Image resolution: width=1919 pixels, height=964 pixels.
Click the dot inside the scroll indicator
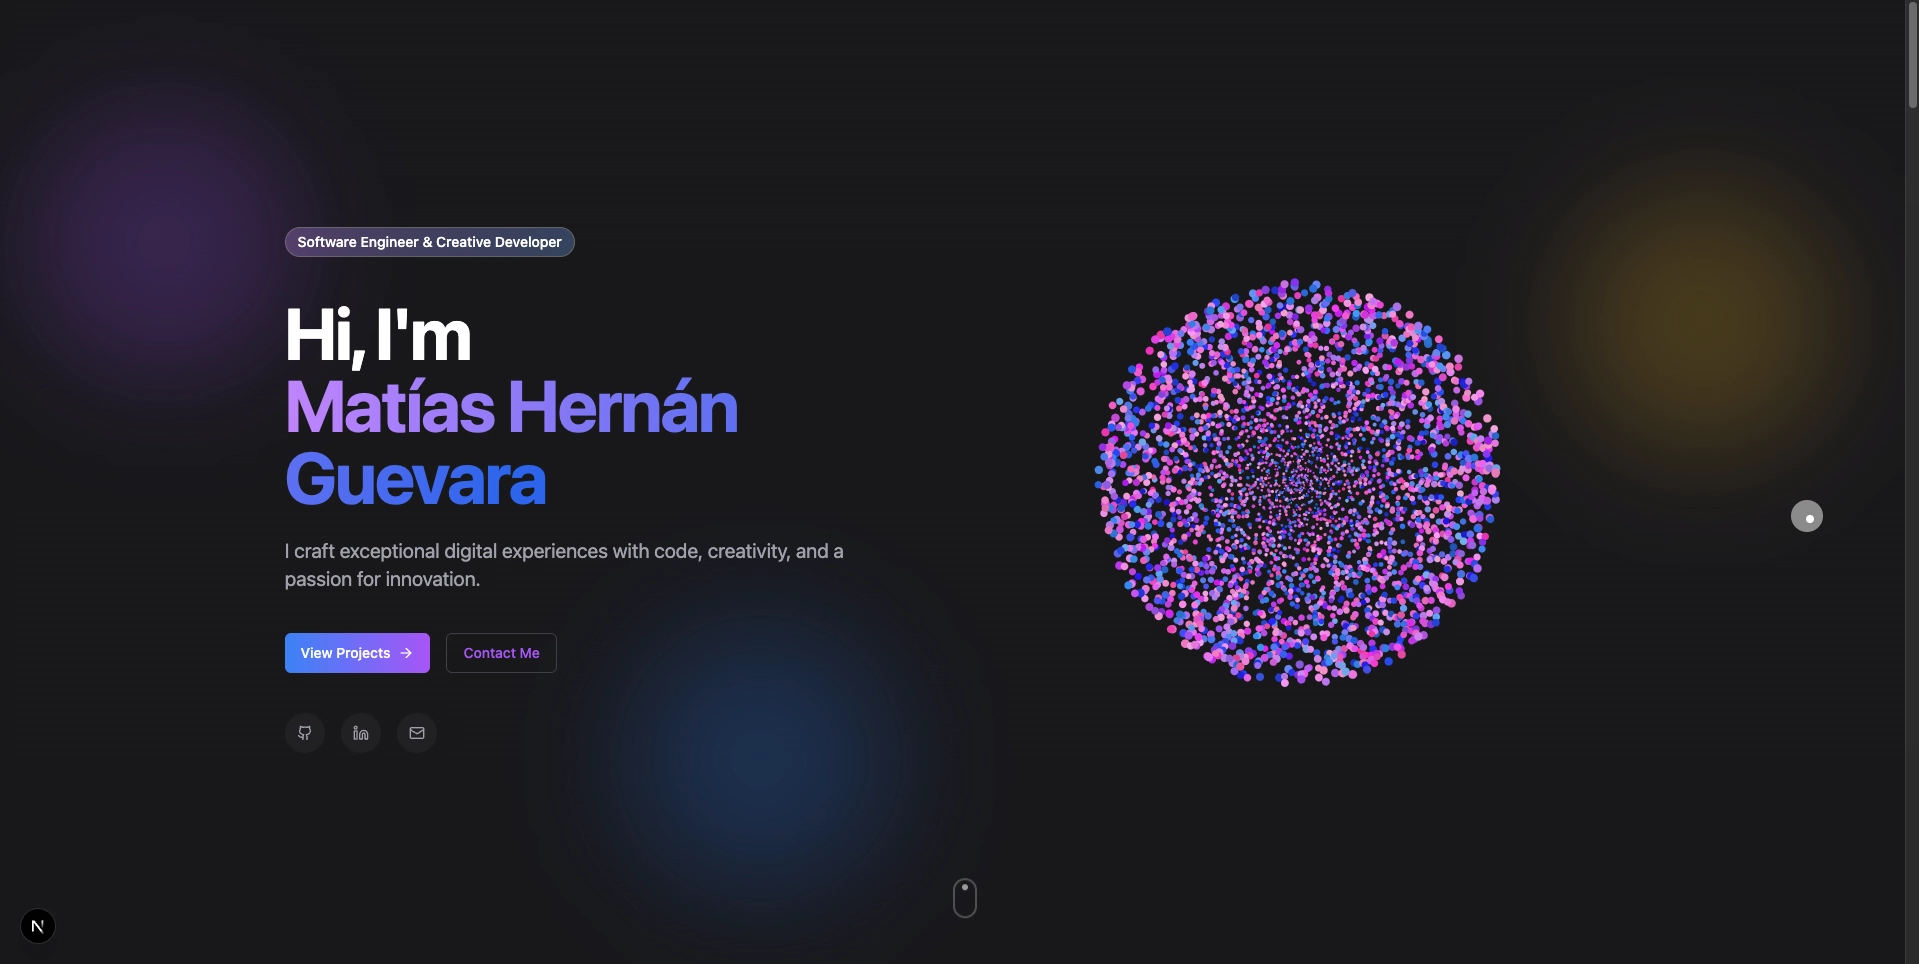pos(964,887)
